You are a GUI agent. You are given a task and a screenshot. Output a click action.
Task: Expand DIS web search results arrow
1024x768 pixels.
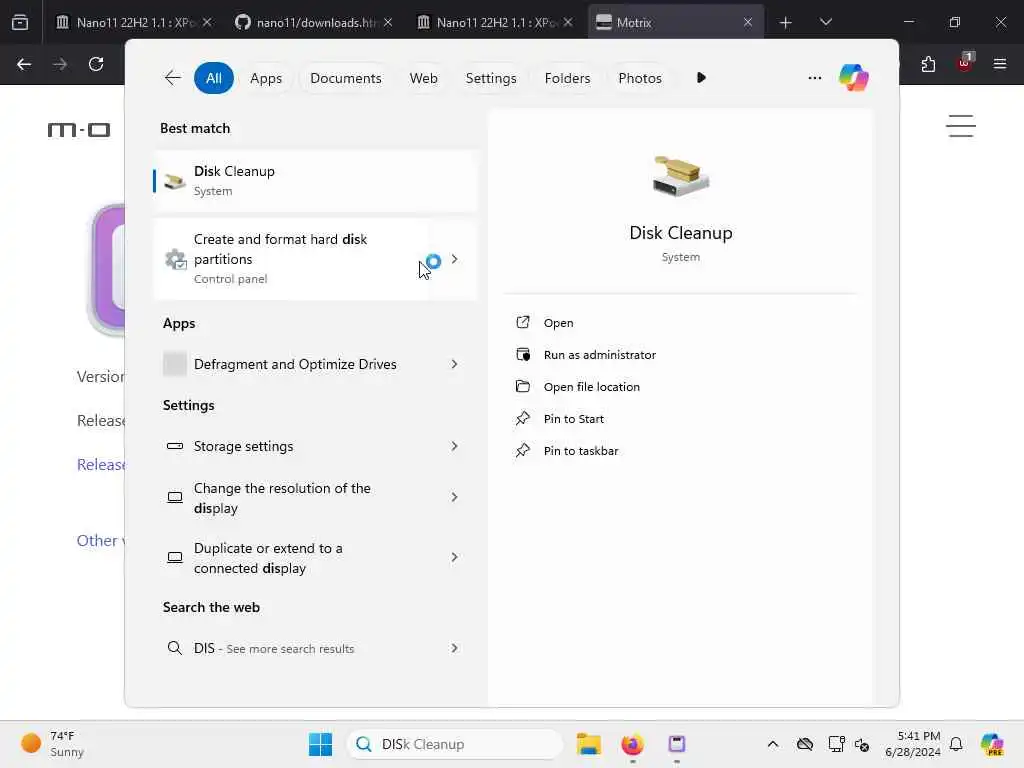tap(455, 648)
